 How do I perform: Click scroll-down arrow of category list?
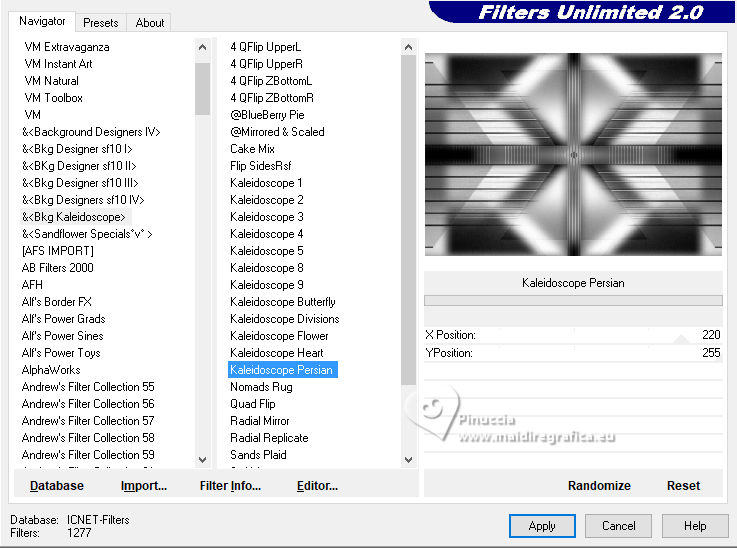(x=203, y=460)
